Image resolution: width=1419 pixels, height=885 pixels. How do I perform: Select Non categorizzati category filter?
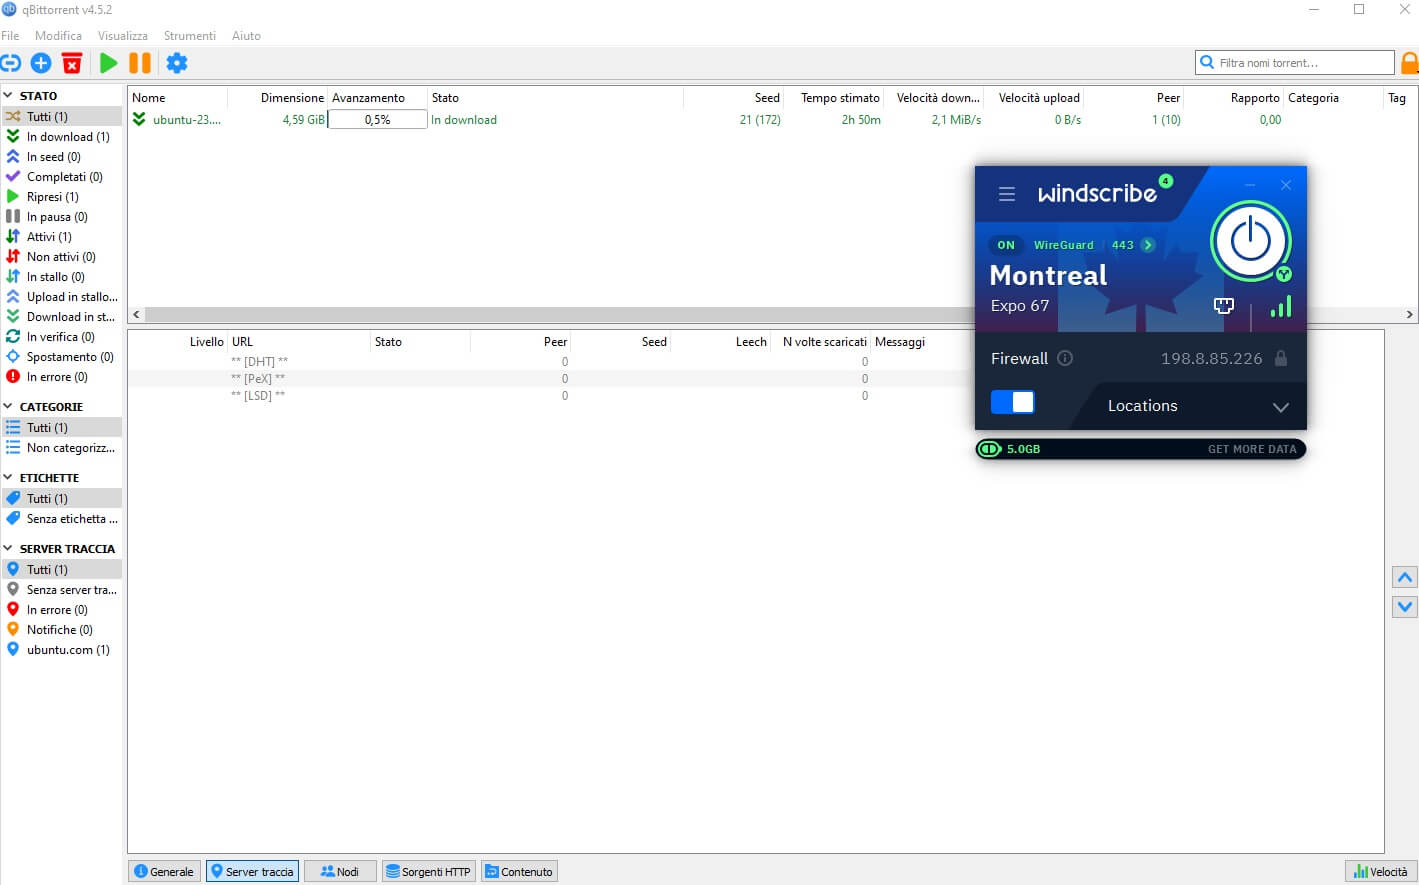point(62,448)
